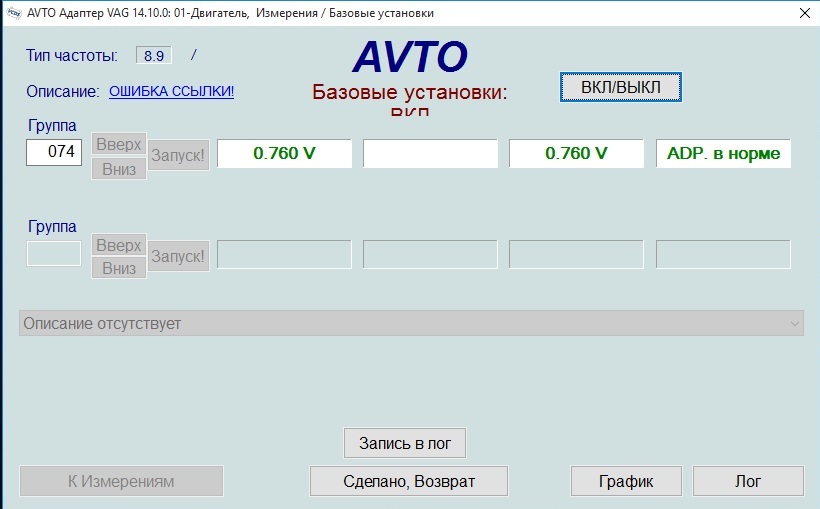The height and width of the screenshot is (509, 820).
Task: Click Вниз button of second group
Action: pyautogui.click(x=119, y=268)
